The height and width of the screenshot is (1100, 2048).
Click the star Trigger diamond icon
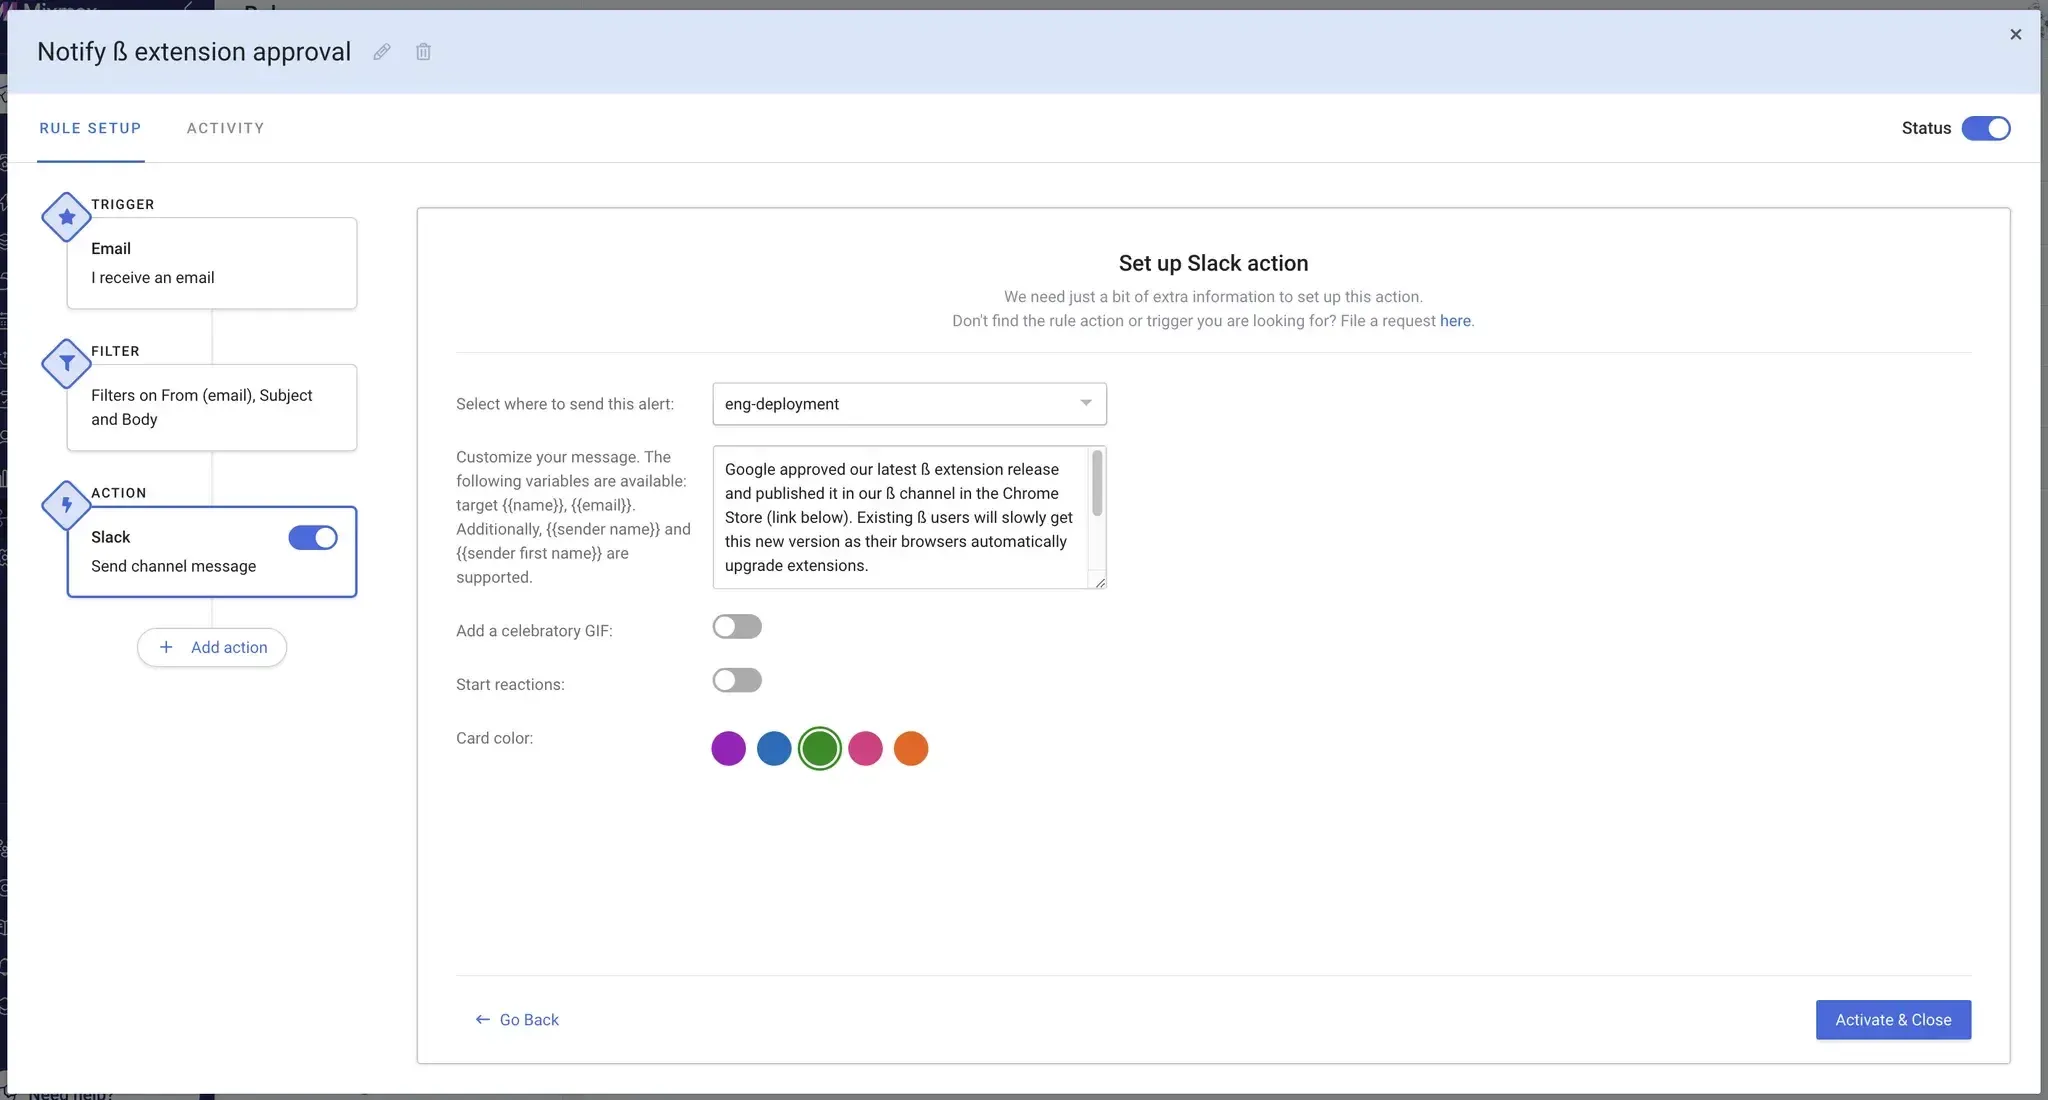67,217
